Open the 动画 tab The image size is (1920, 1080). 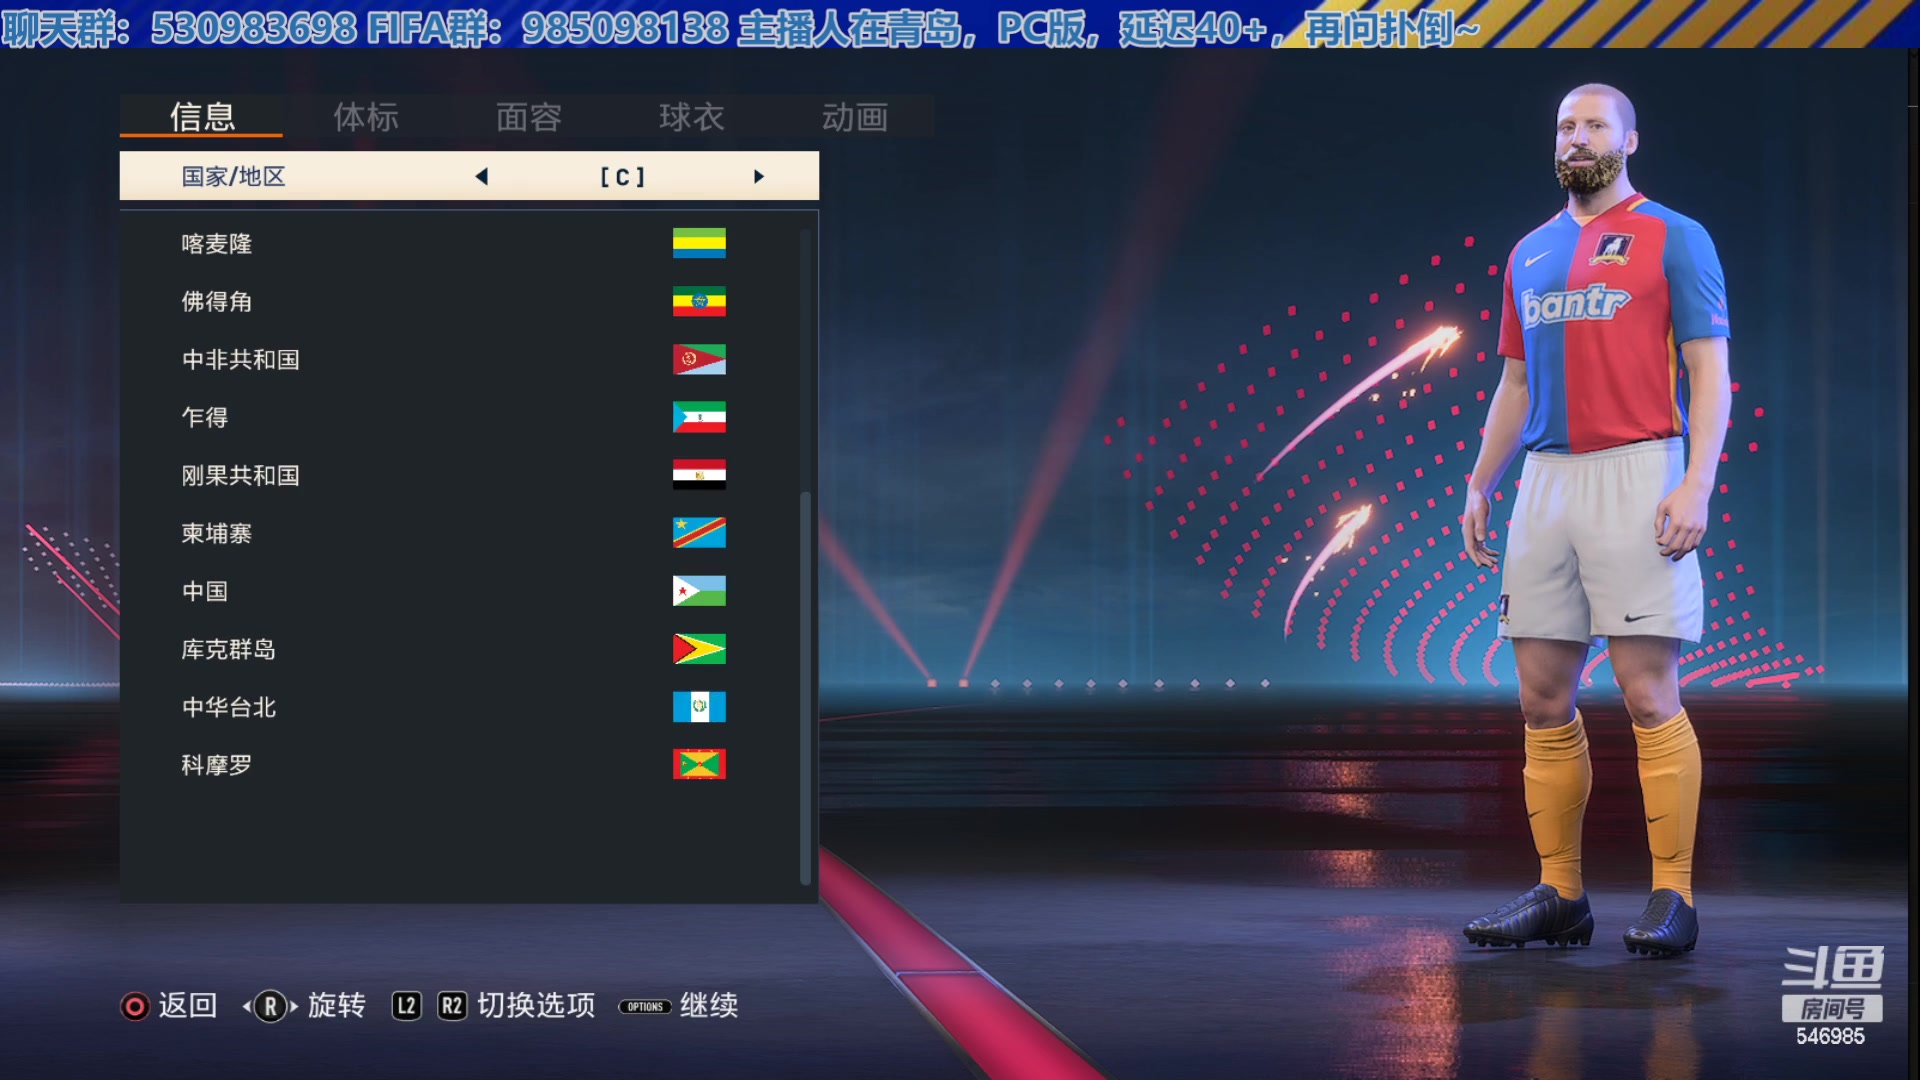(854, 117)
